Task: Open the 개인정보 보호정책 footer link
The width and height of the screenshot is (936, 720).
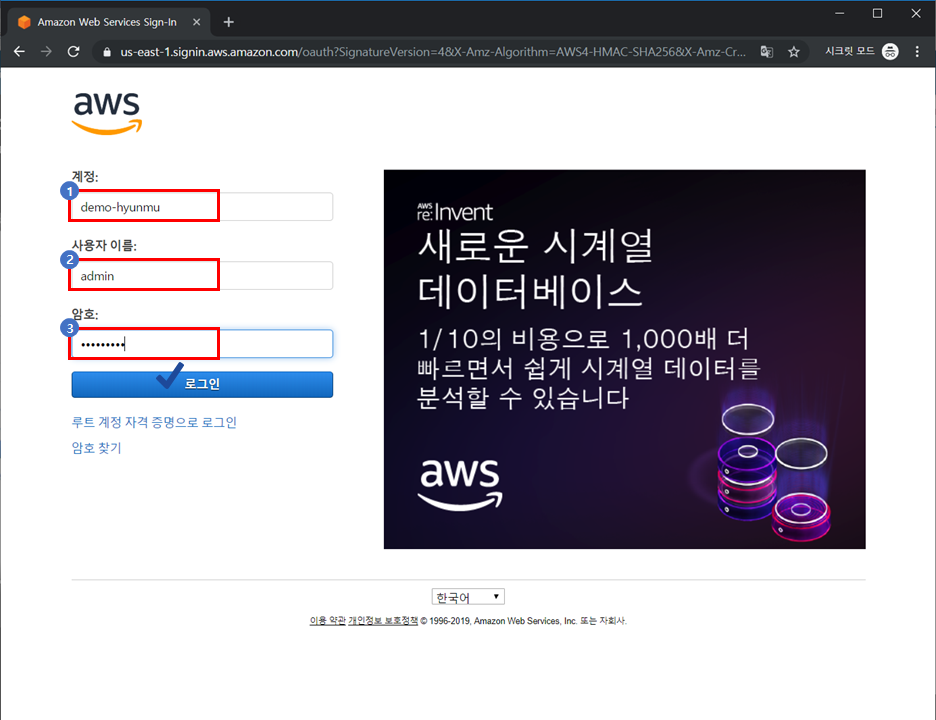Action: (383, 621)
